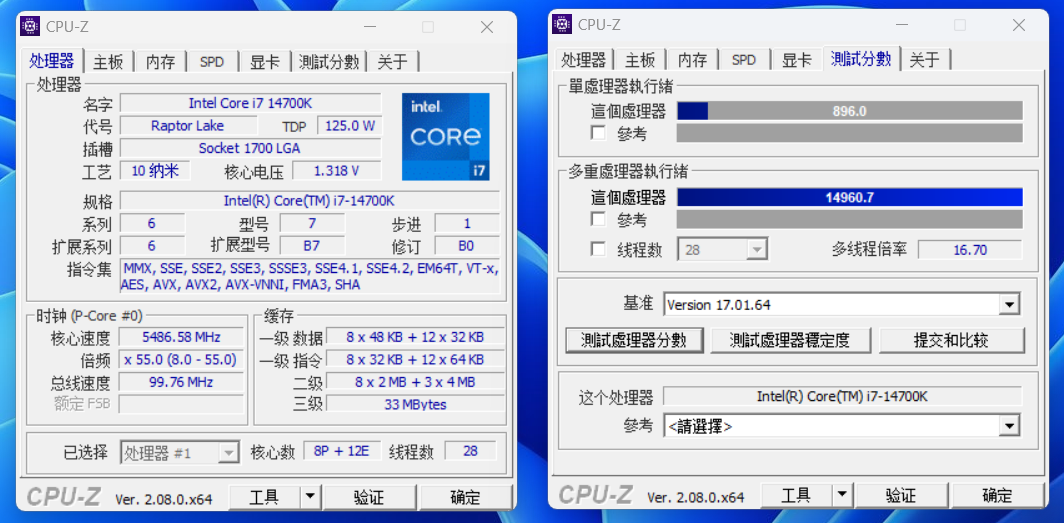Open 显卡 tab in left CPU-Z window

tap(265, 62)
